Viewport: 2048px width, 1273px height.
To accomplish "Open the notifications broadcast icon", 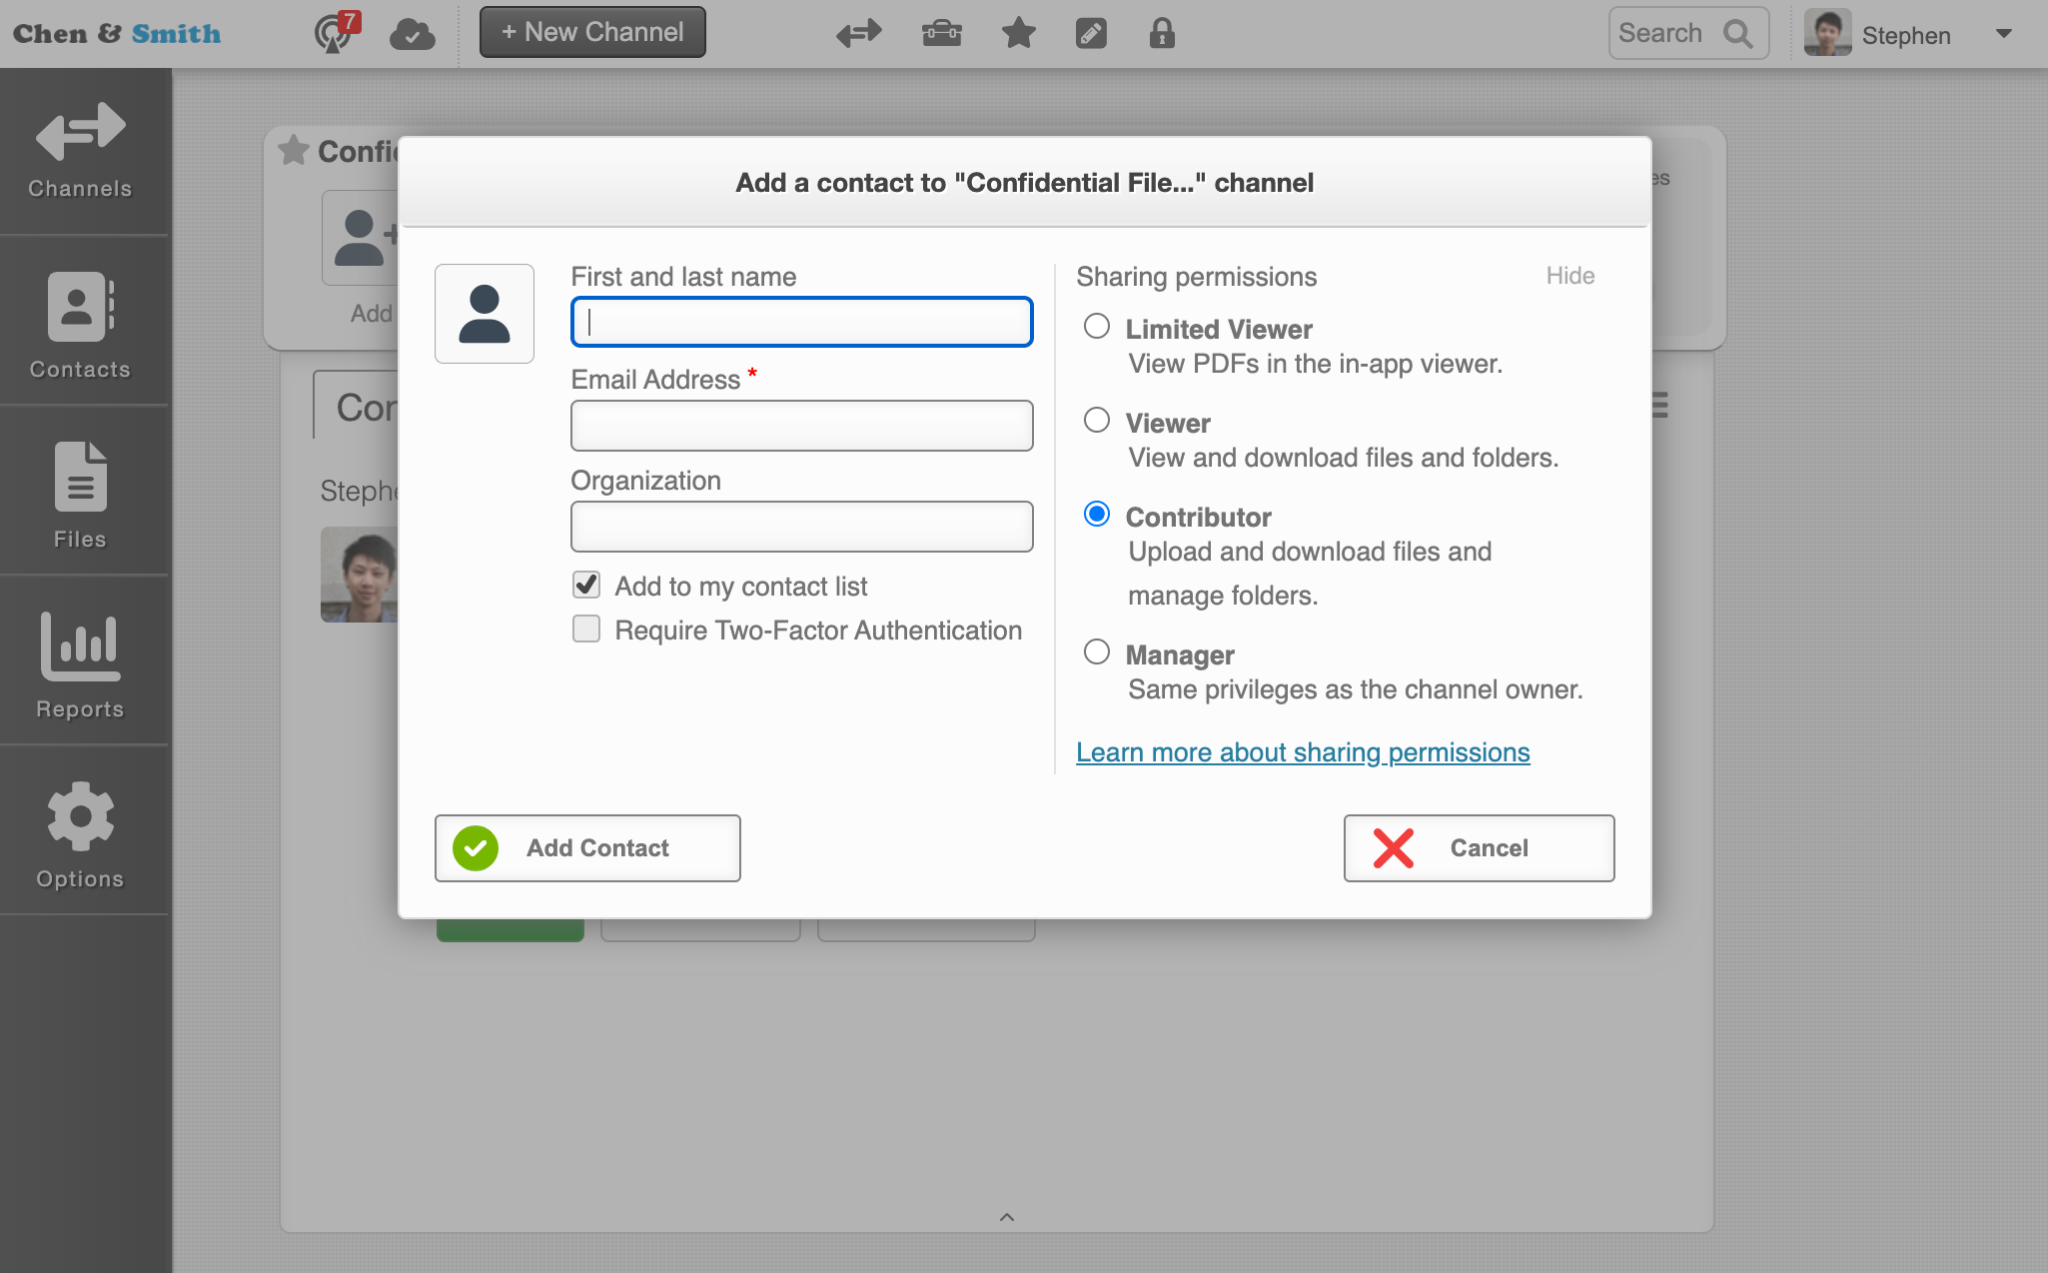I will pos(333,33).
